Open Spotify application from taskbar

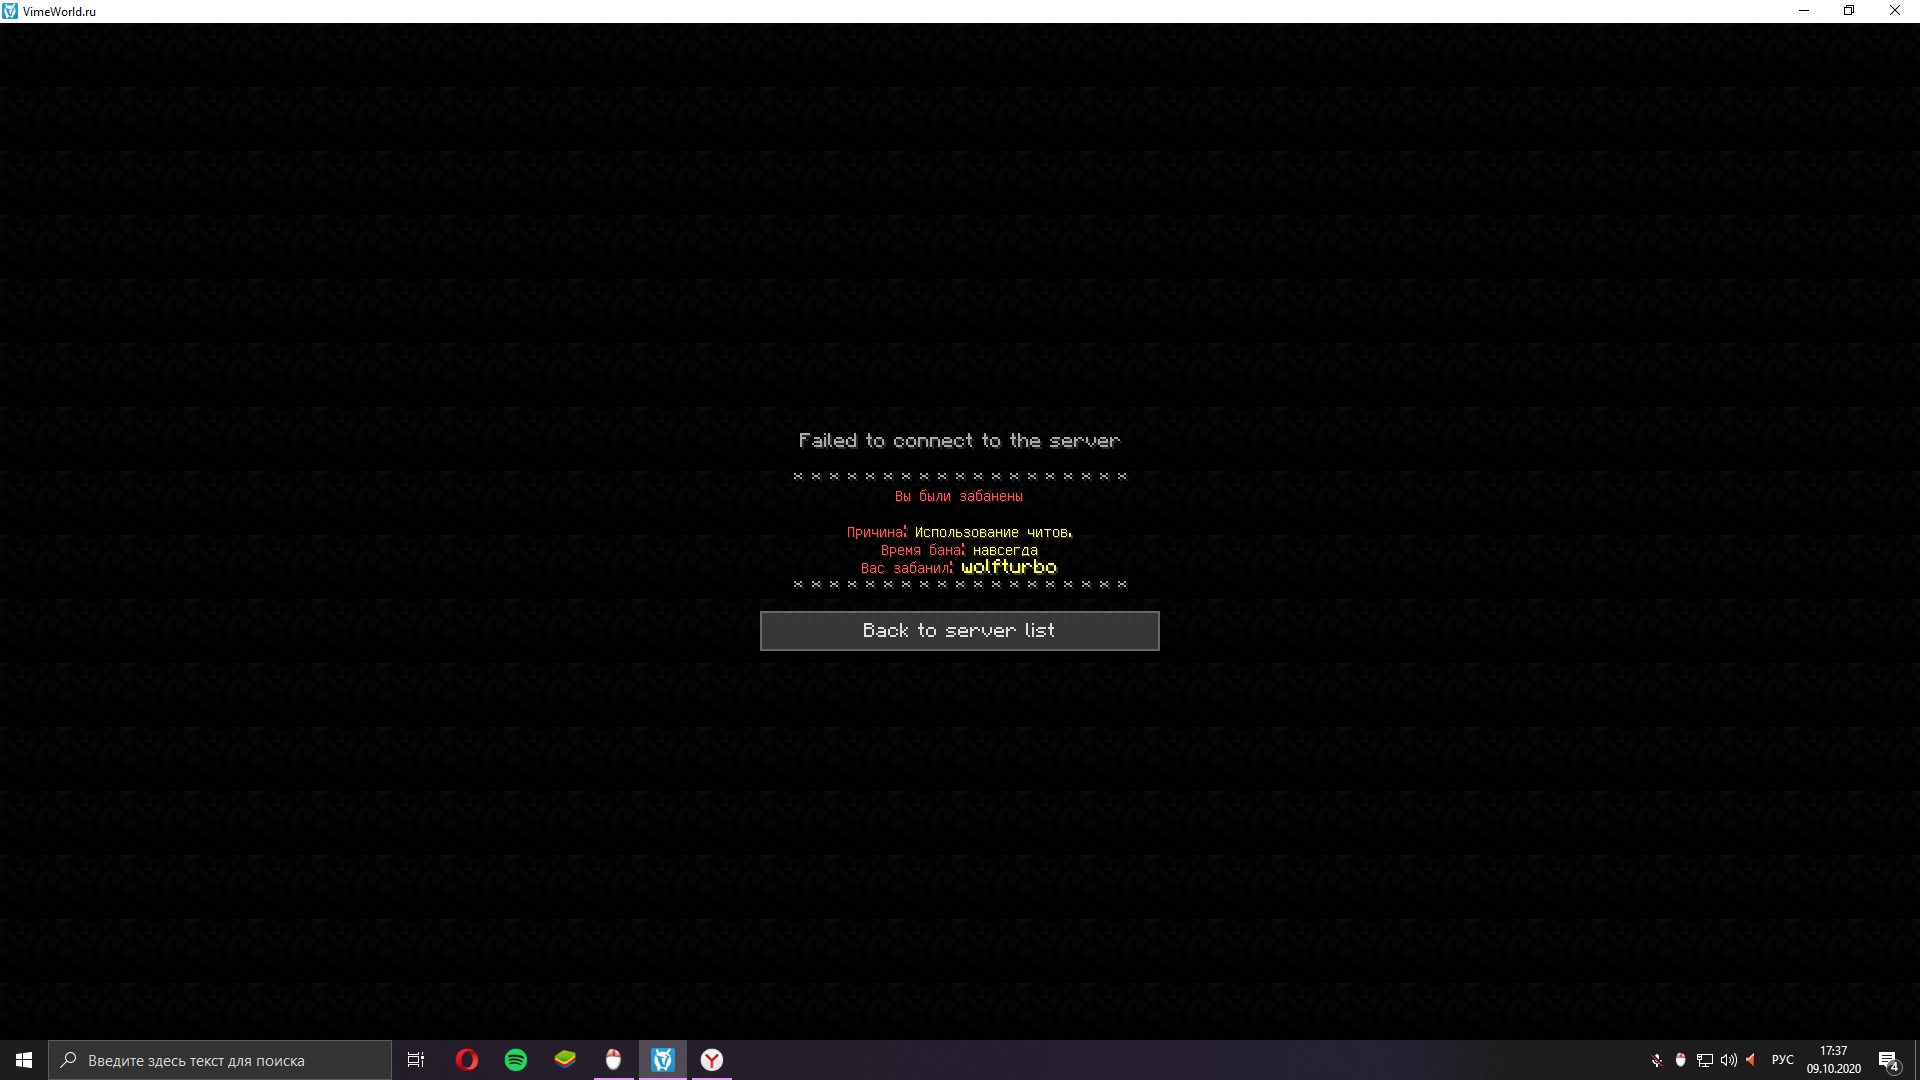pyautogui.click(x=516, y=1060)
